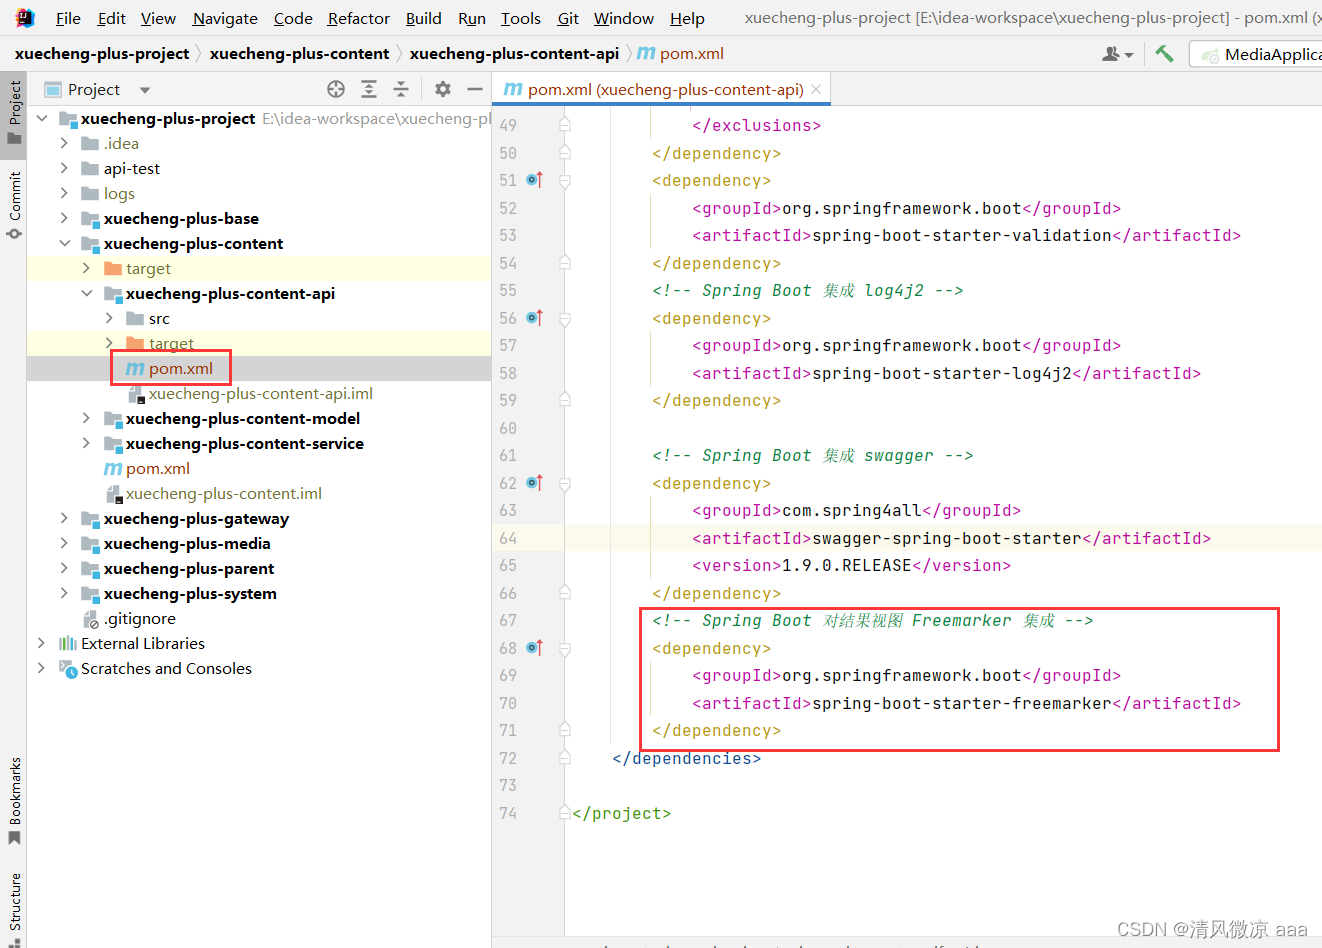Click the IntelliJ IDEA app logo icon
The width and height of the screenshot is (1322, 948).
[24, 18]
